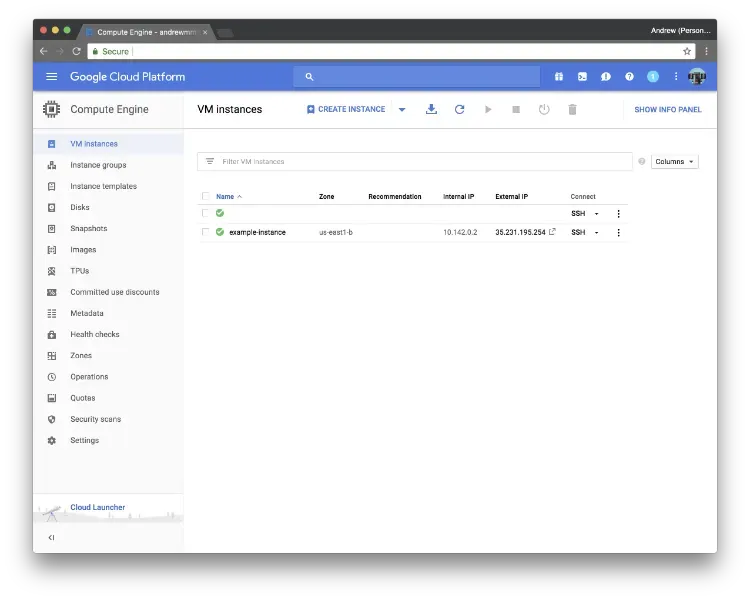Click the help question mark icon
The image size is (750, 600).
629,76
